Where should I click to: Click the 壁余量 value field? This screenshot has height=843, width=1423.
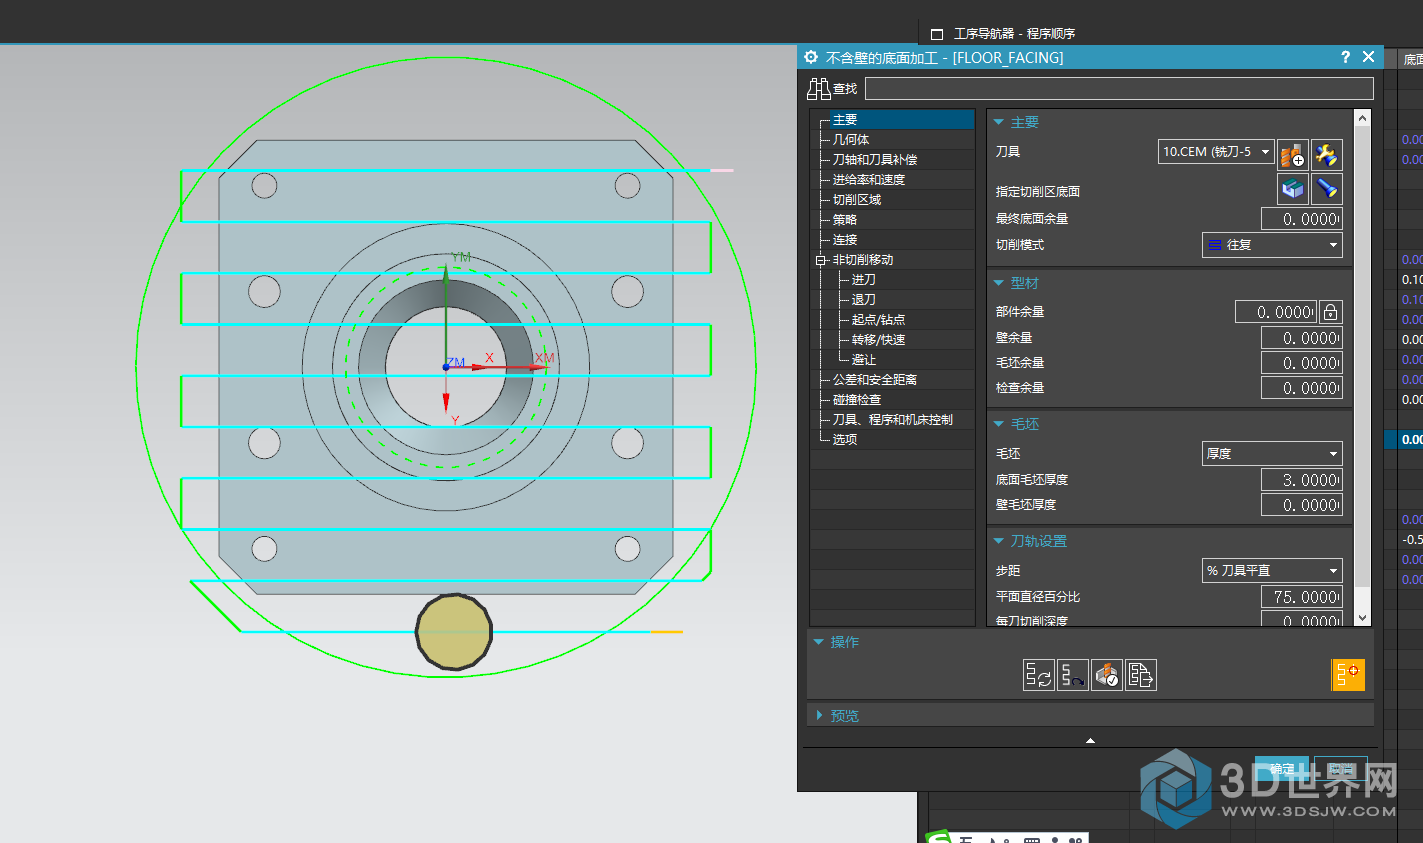click(1301, 338)
